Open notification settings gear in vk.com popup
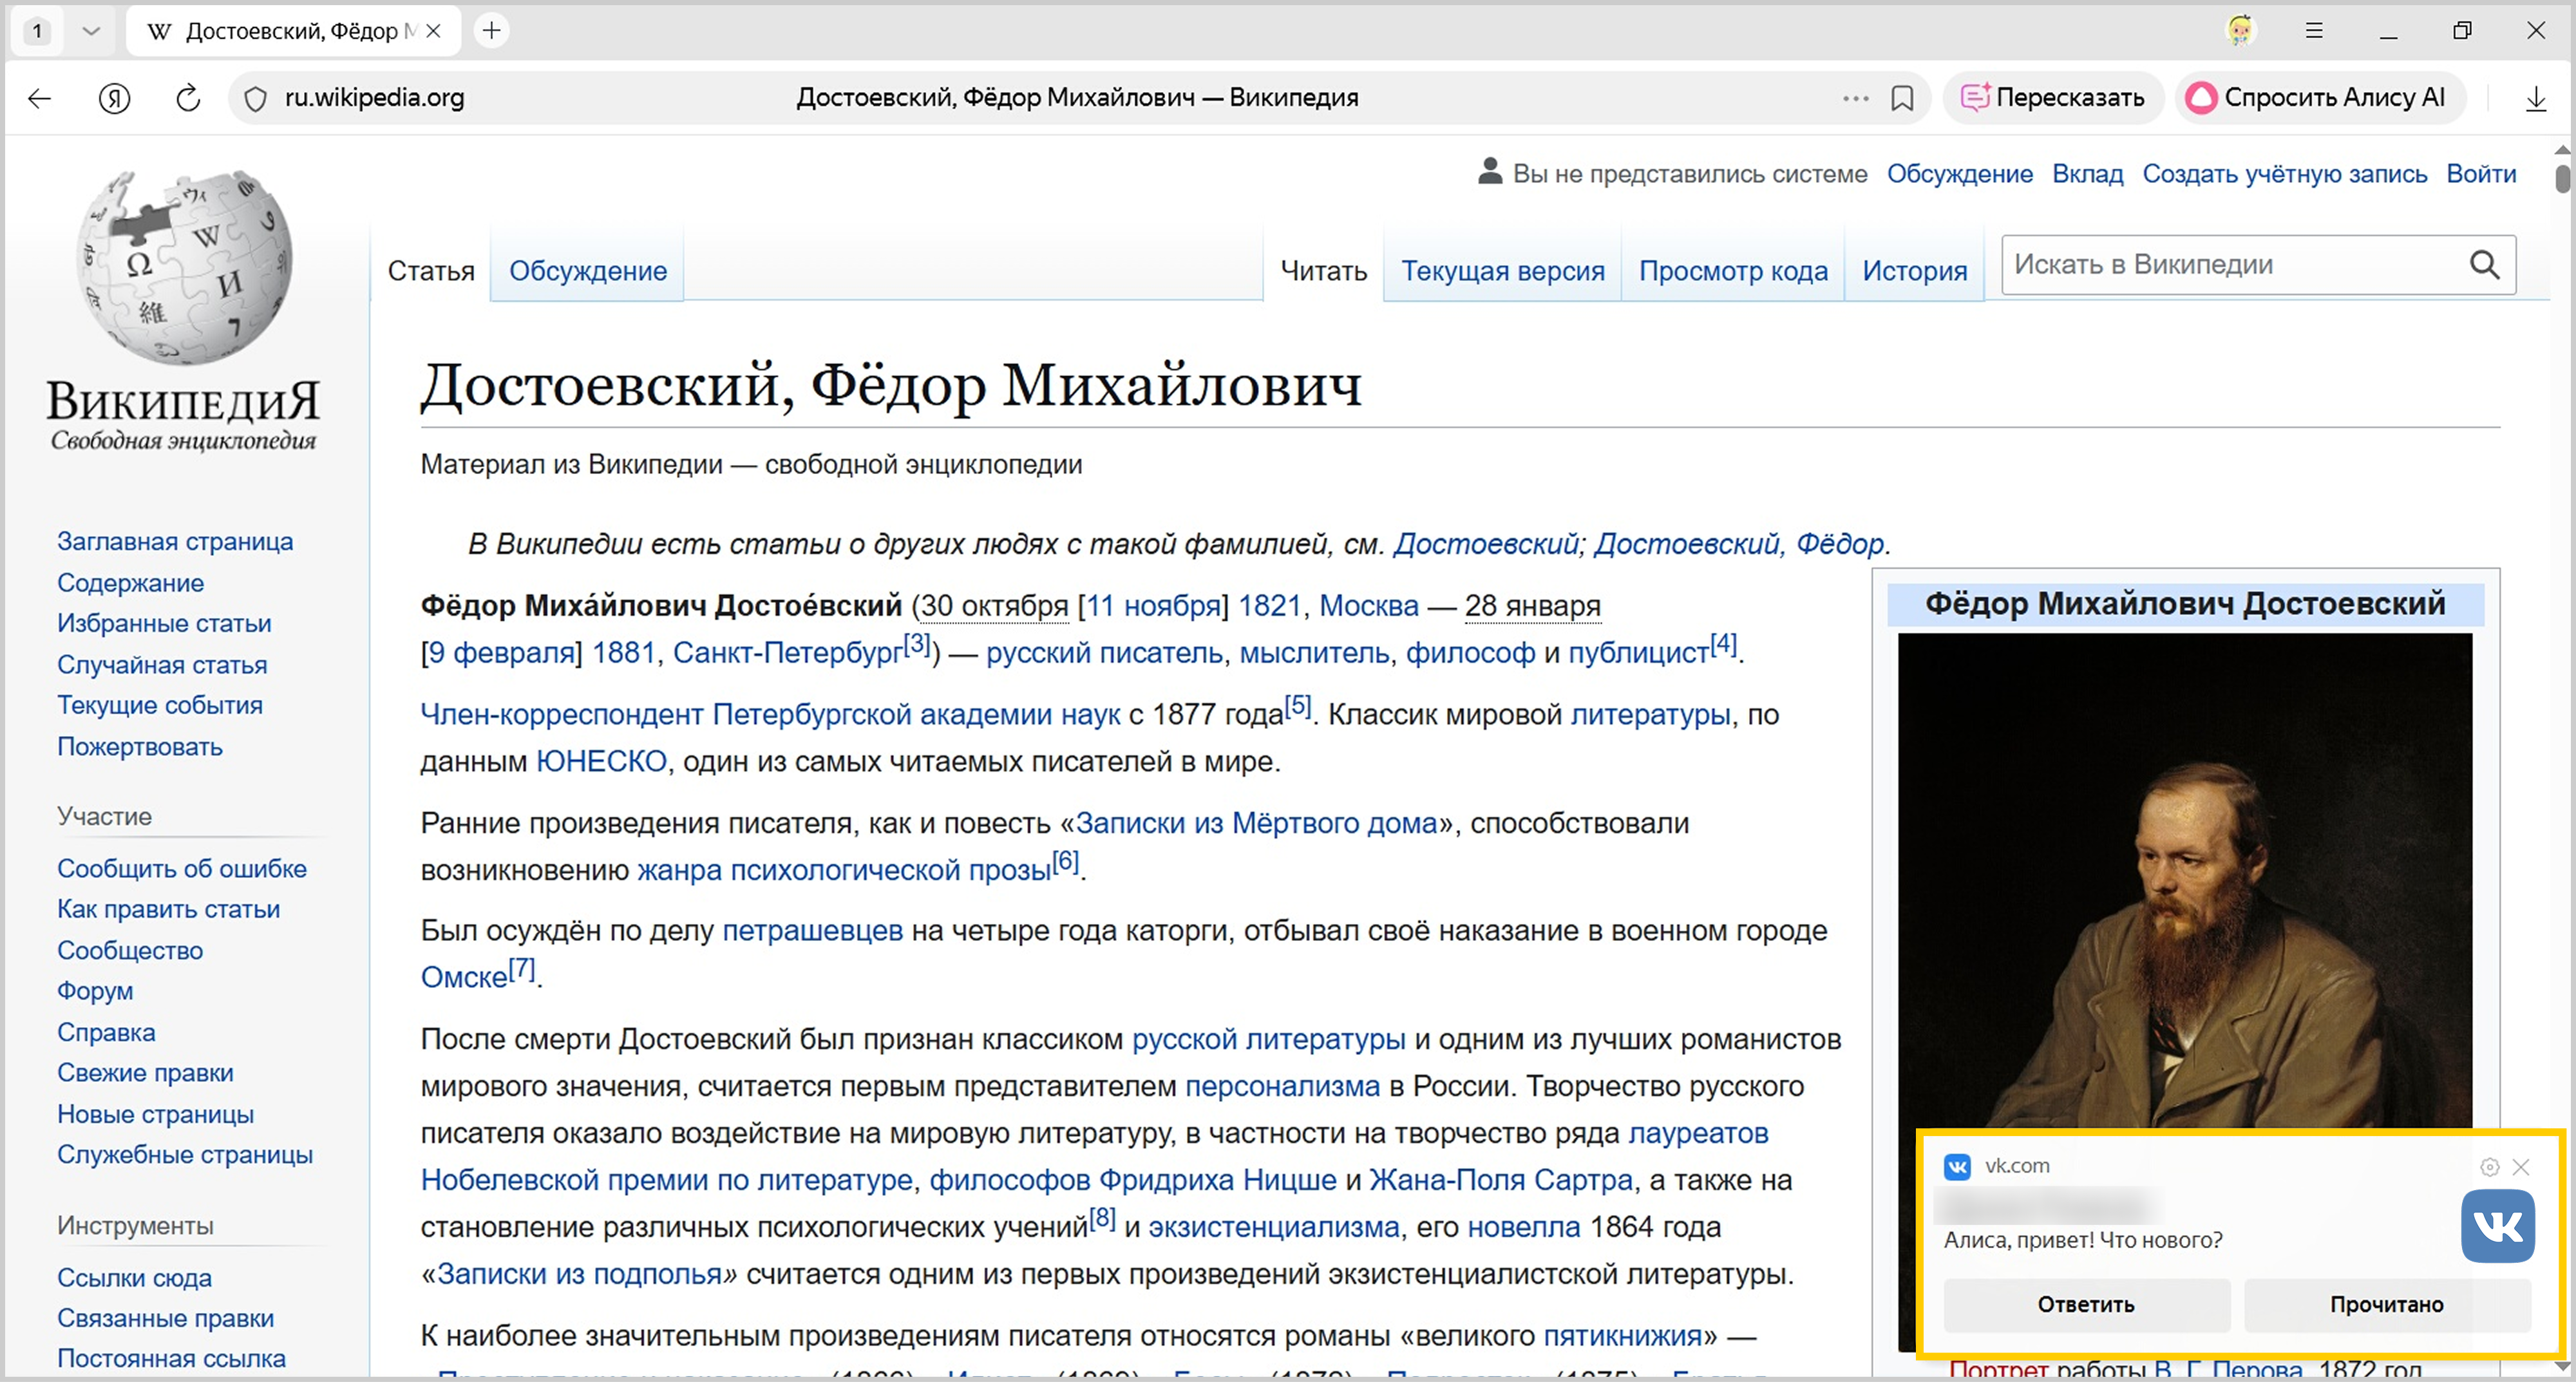This screenshot has width=2576, height=1382. (2489, 1167)
